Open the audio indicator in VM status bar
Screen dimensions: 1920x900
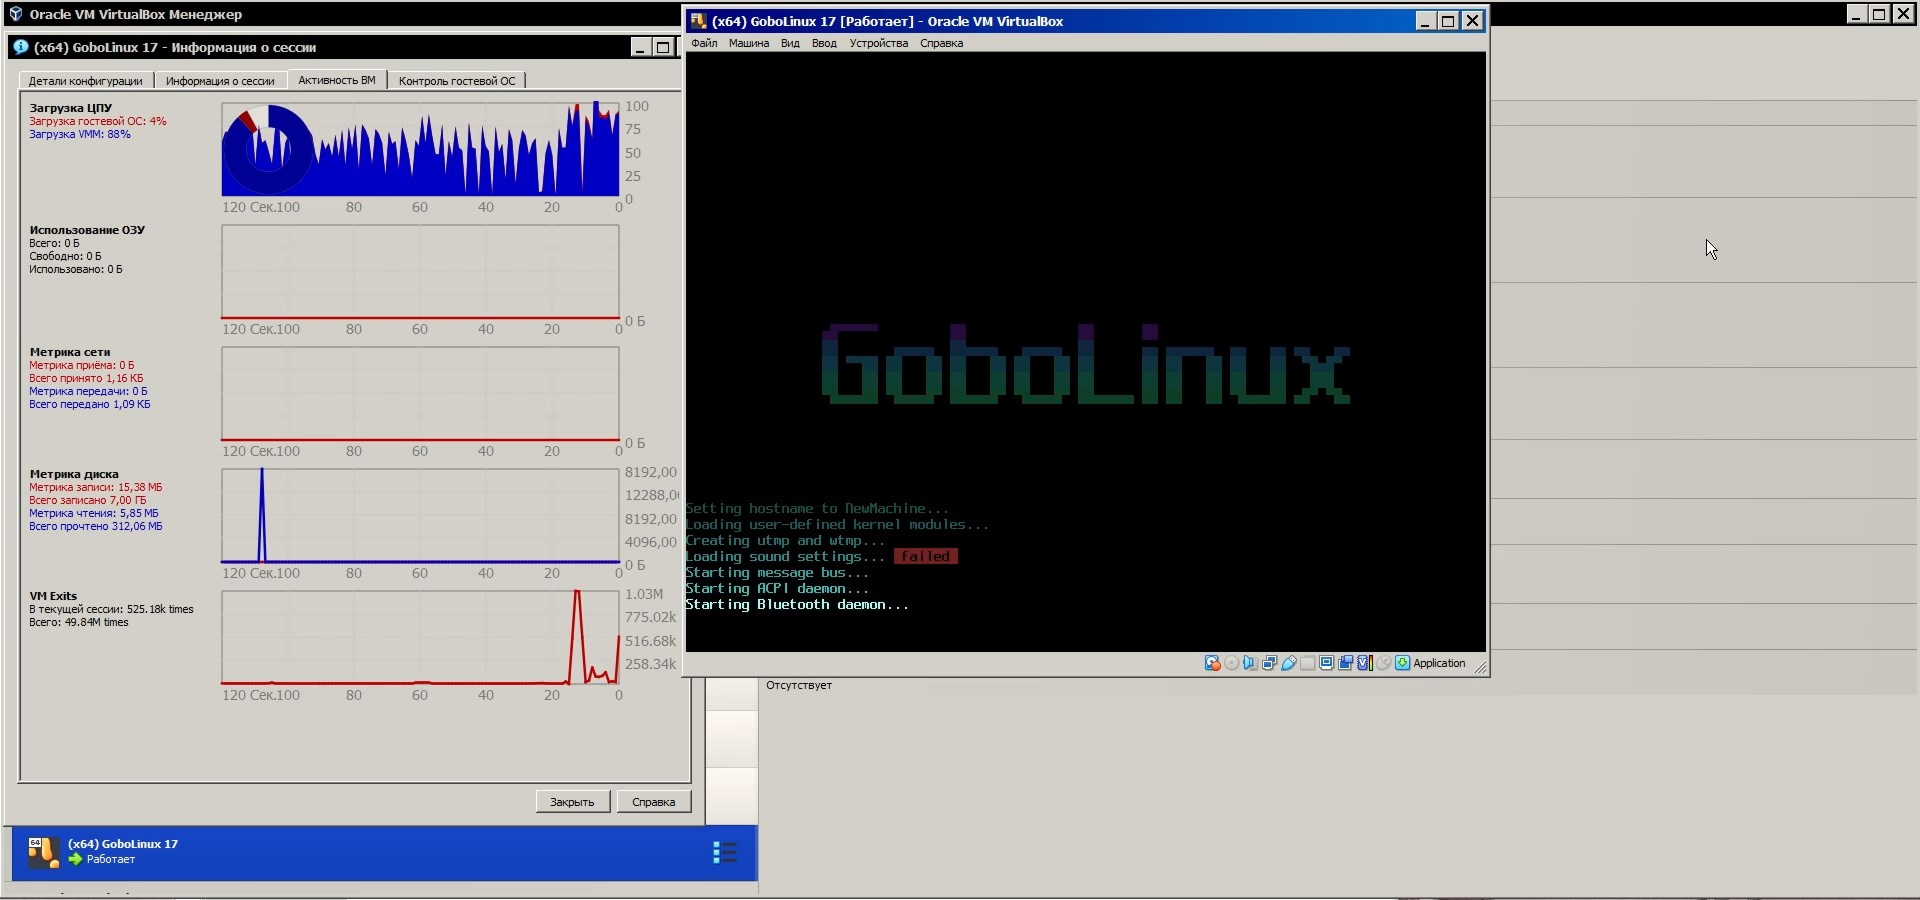pyautogui.click(x=1250, y=663)
